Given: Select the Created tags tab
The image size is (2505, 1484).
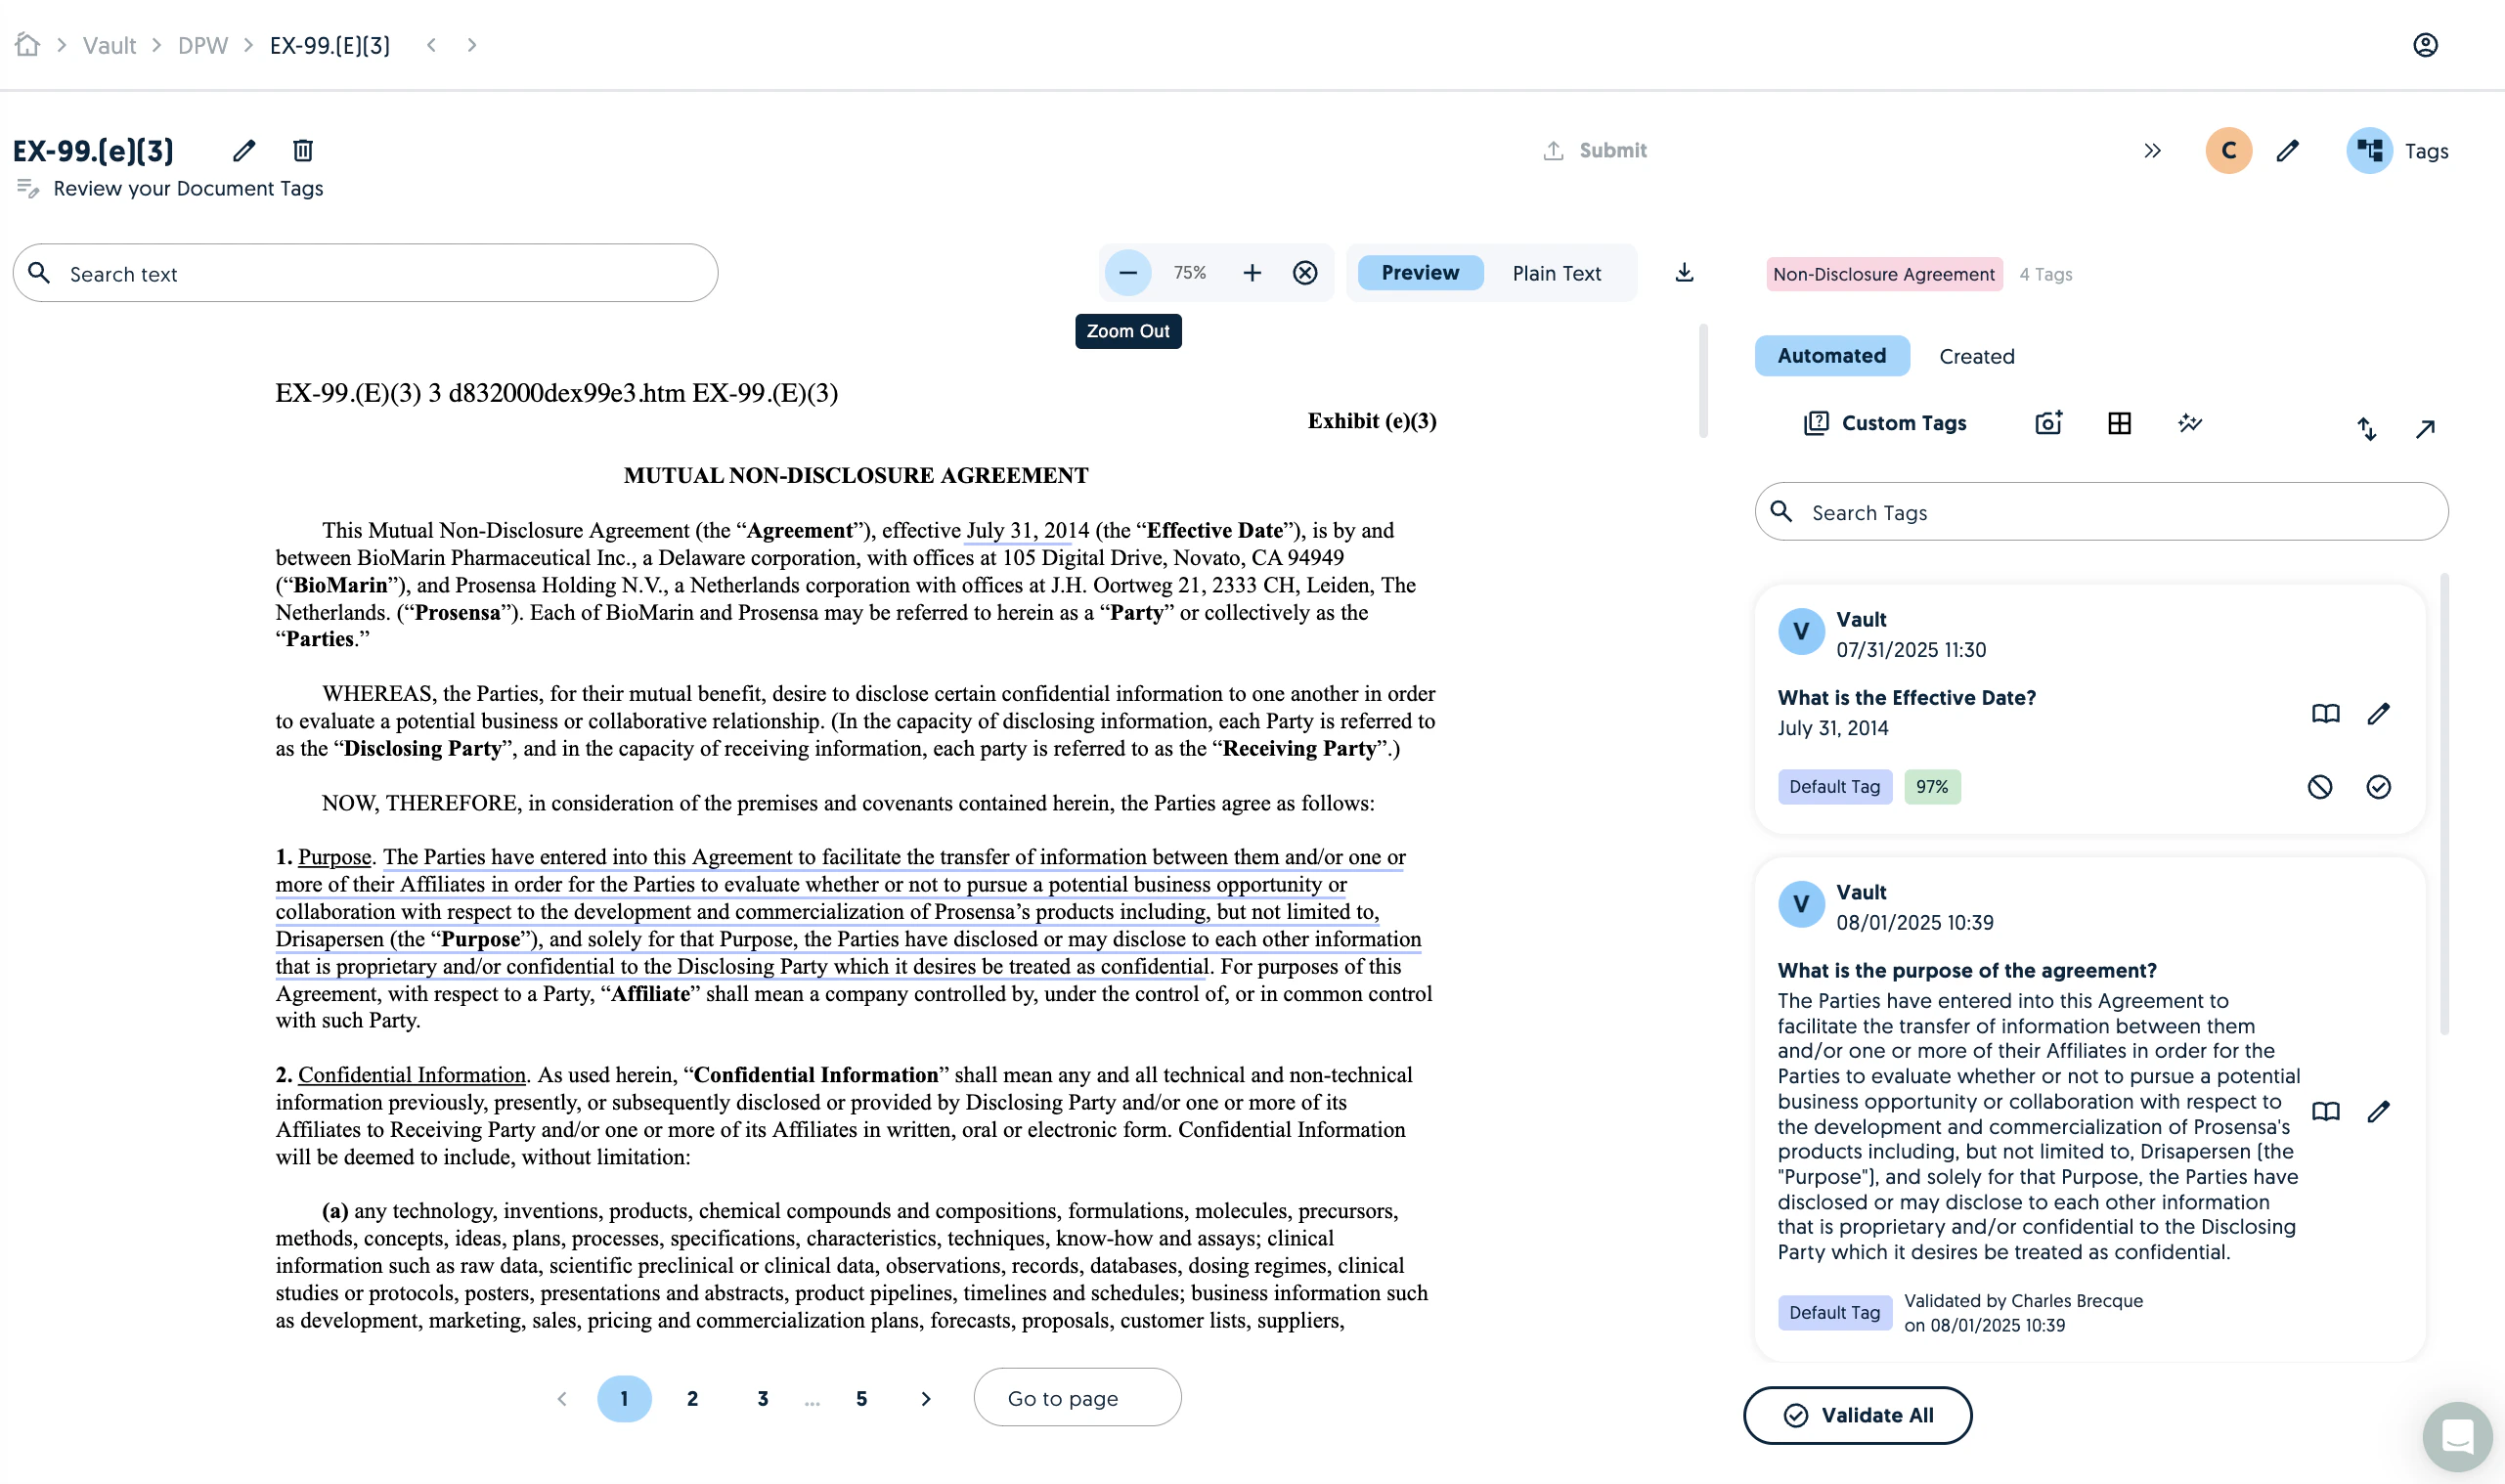Looking at the screenshot, I should (x=1976, y=356).
